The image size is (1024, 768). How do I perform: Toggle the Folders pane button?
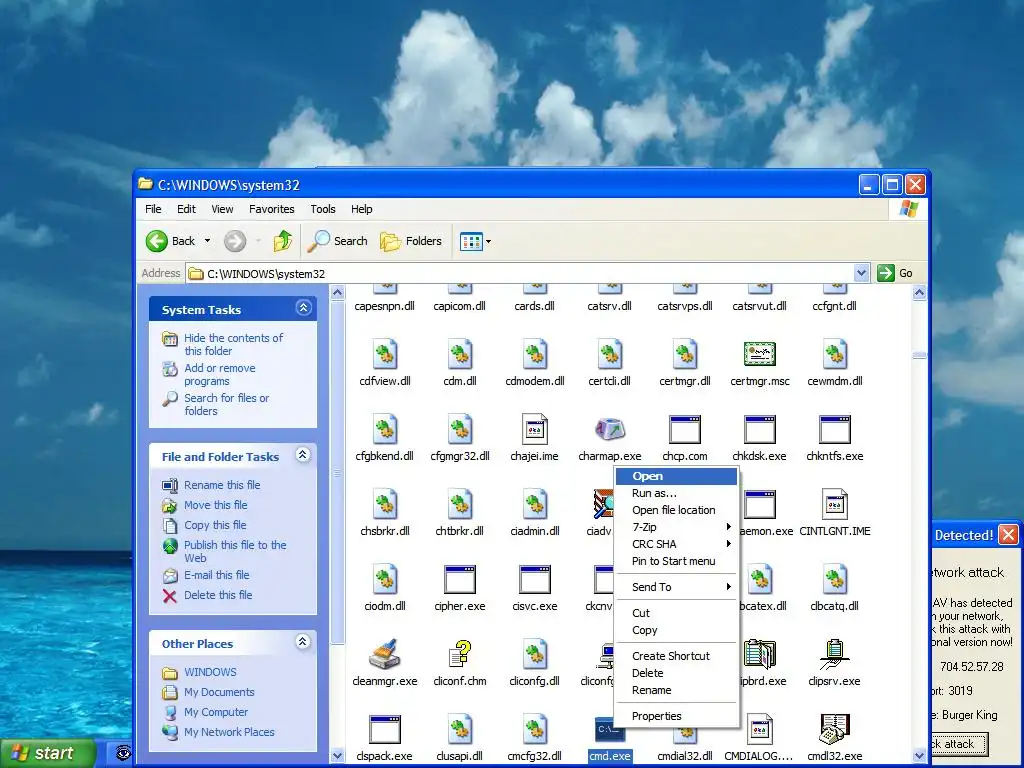tap(411, 241)
